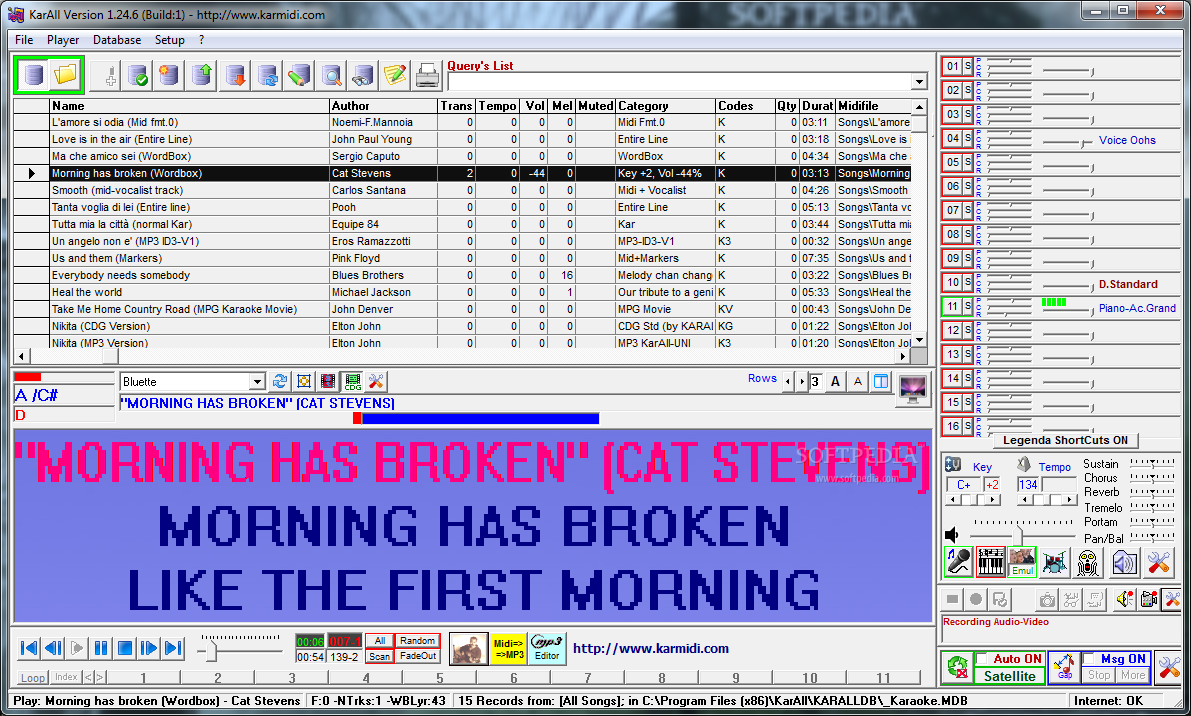Viewport: 1191px width, 716px height.
Task: Click the Legenda ShortCuts ON button
Action: pyautogui.click(x=1065, y=440)
